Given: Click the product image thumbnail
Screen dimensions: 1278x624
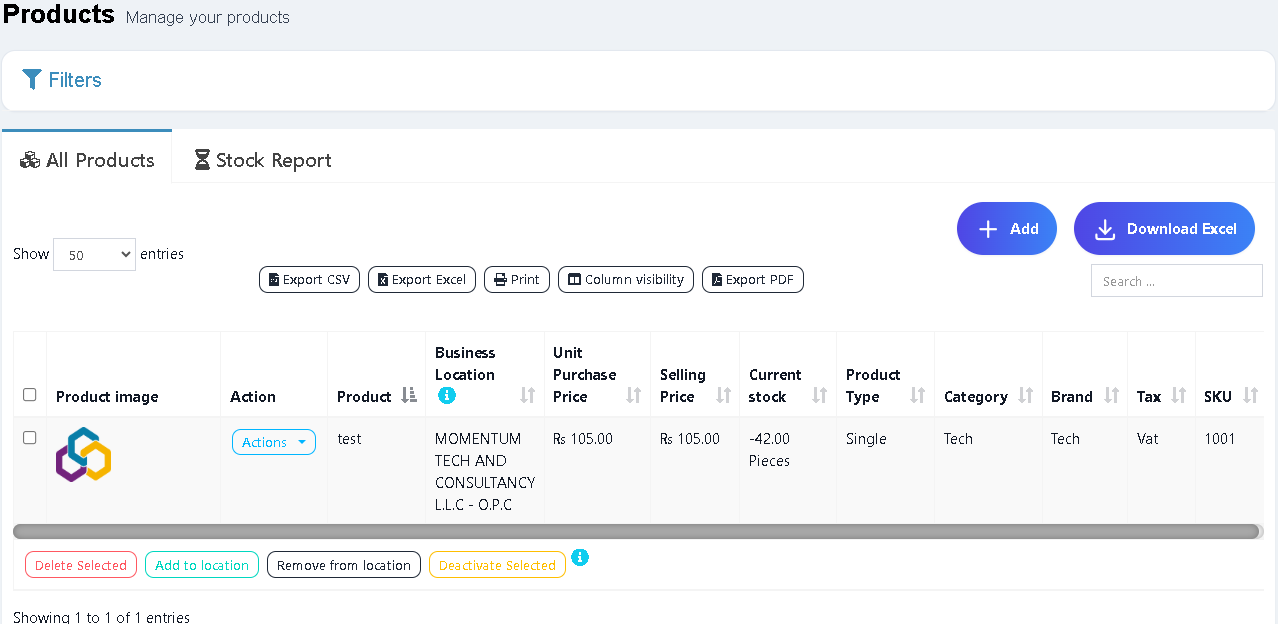Looking at the screenshot, I should coord(83,454).
